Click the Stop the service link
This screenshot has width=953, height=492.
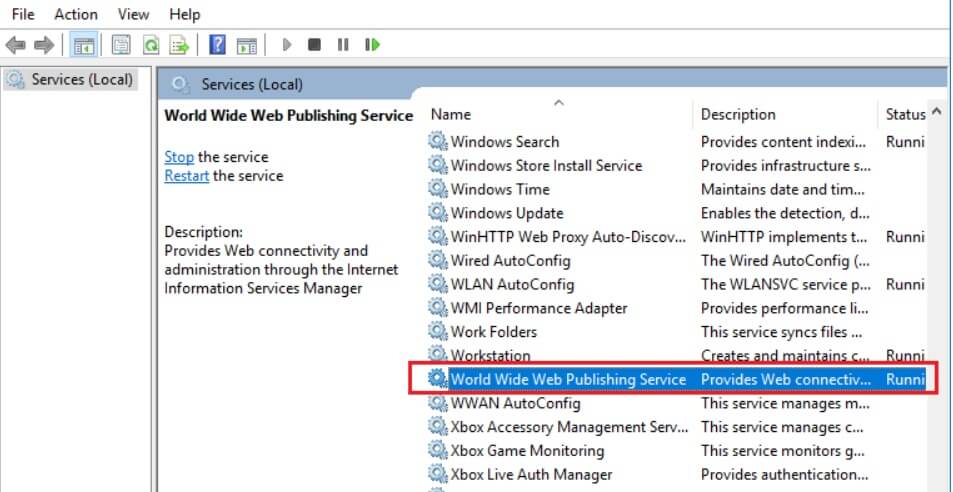(x=179, y=157)
